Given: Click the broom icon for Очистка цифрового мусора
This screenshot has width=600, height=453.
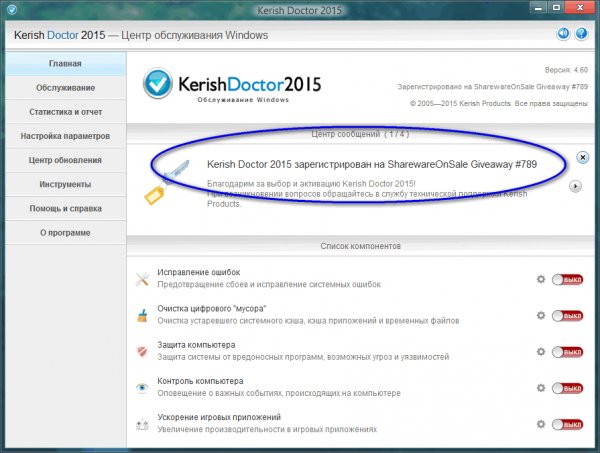Looking at the screenshot, I should point(142,316).
